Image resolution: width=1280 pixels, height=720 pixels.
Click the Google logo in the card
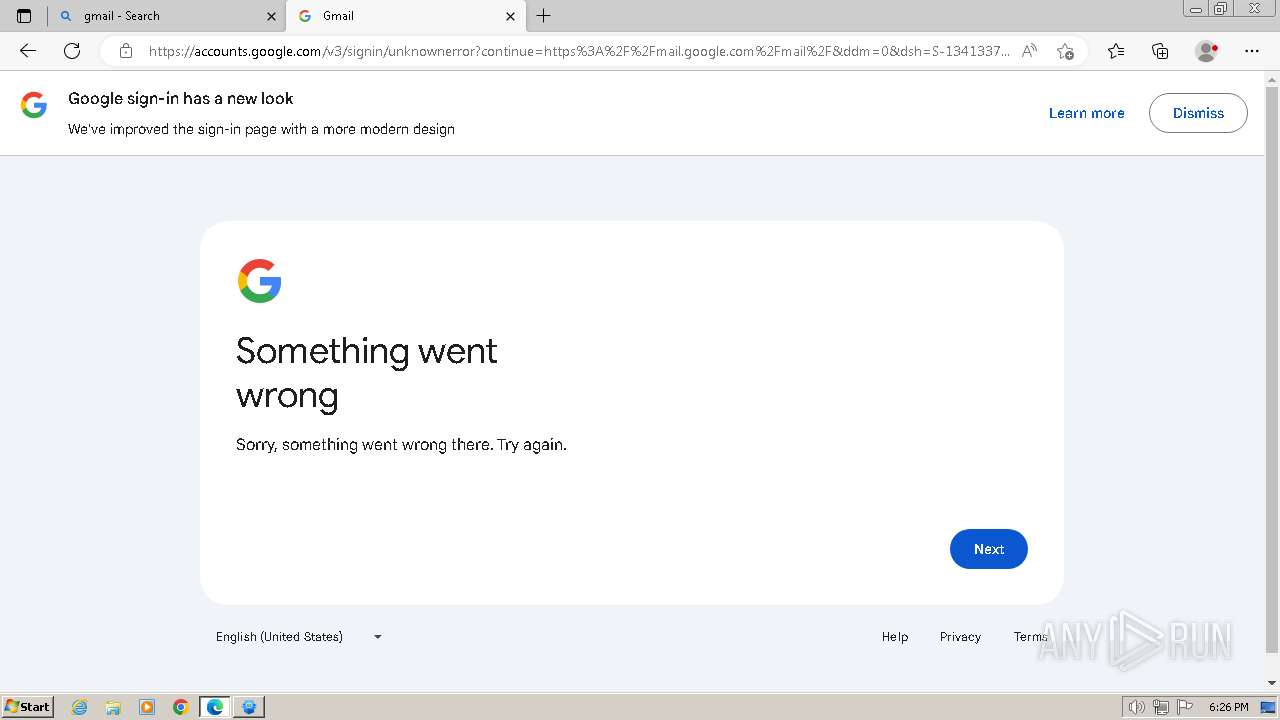click(259, 281)
